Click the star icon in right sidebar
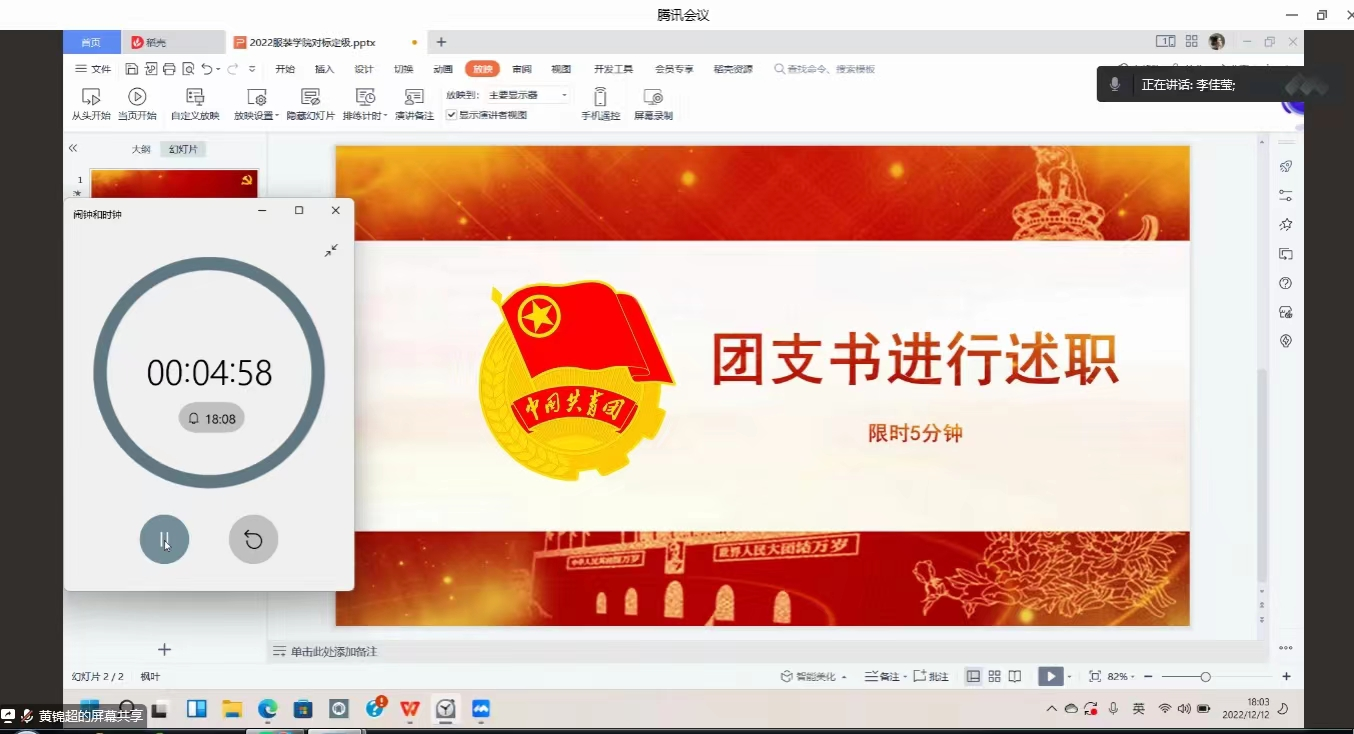1354x734 pixels. pyautogui.click(x=1286, y=224)
